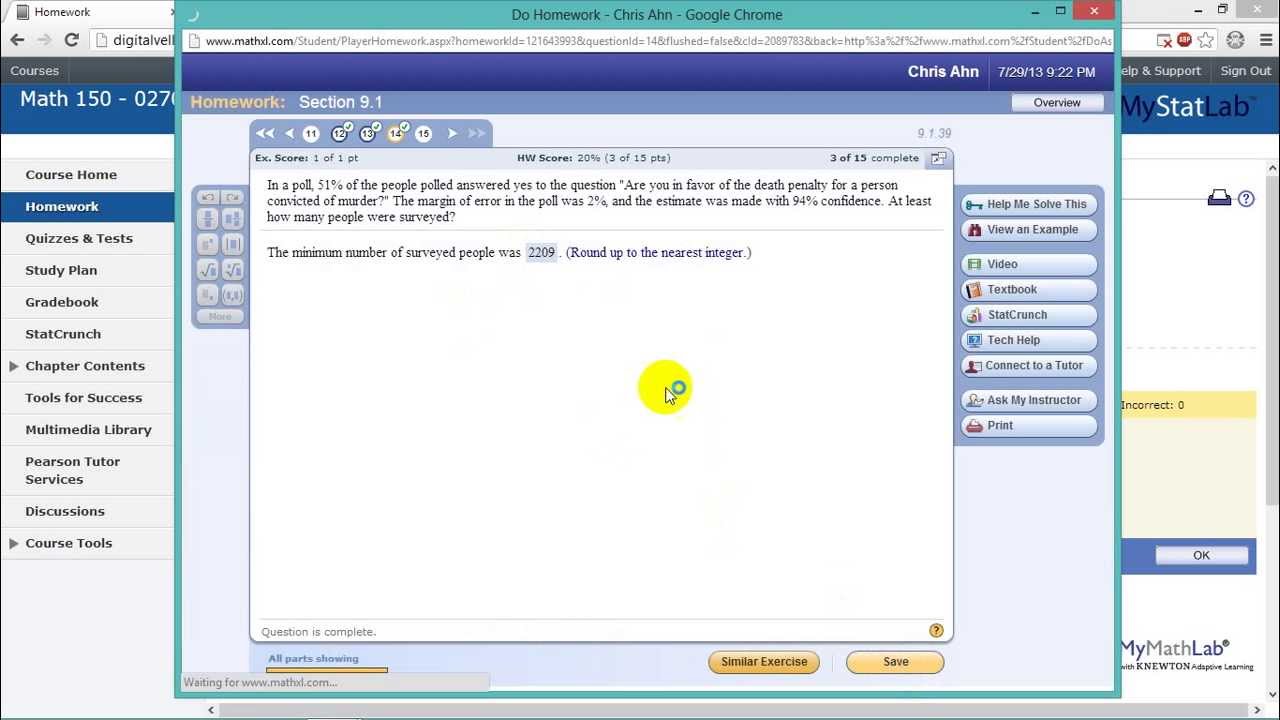This screenshot has height=720, width=1280.
Task: Insert an ordered pair from the math palette
Action: 232,294
